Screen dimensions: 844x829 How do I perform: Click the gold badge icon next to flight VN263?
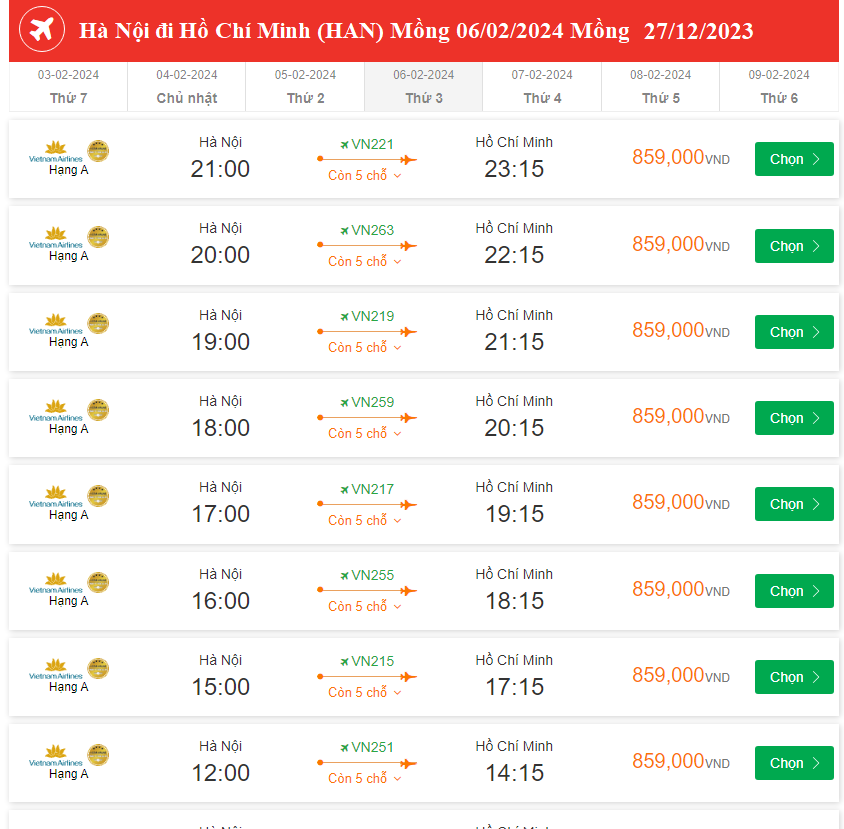pyautogui.click(x=98, y=237)
